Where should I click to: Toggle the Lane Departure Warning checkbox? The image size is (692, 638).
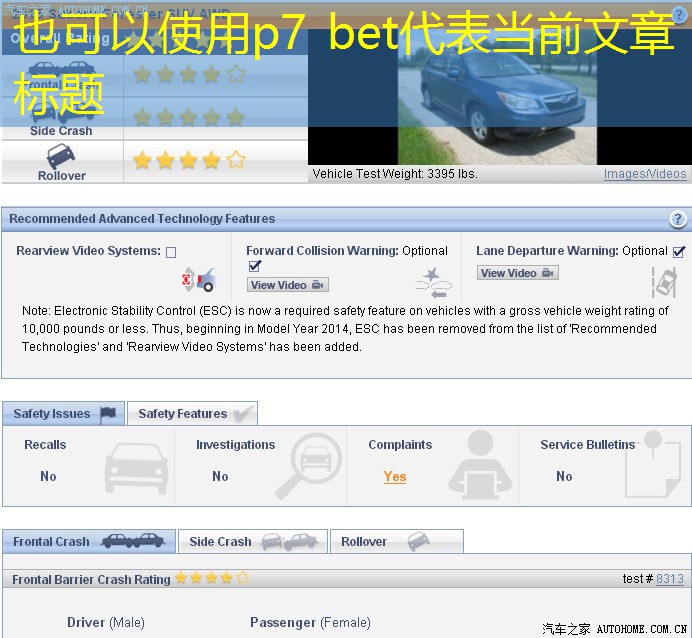(x=679, y=252)
